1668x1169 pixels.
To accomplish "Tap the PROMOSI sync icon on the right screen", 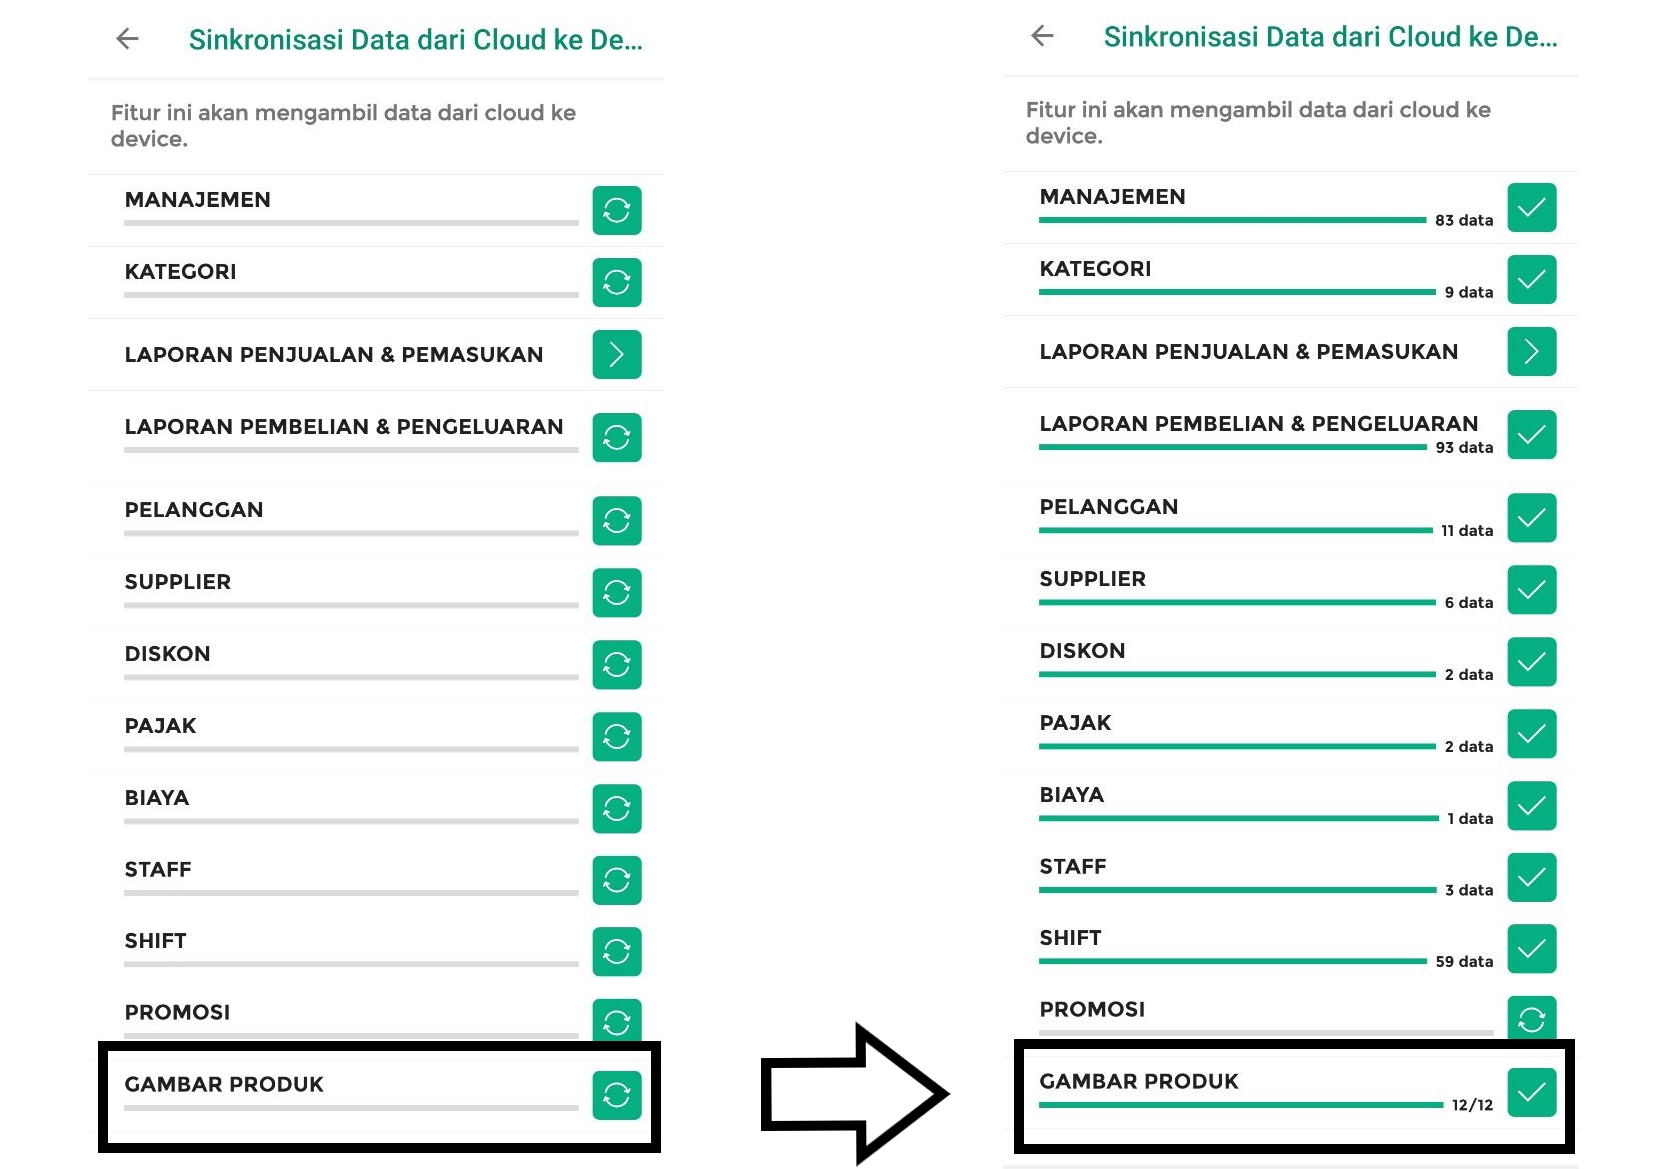I will point(1531,1019).
